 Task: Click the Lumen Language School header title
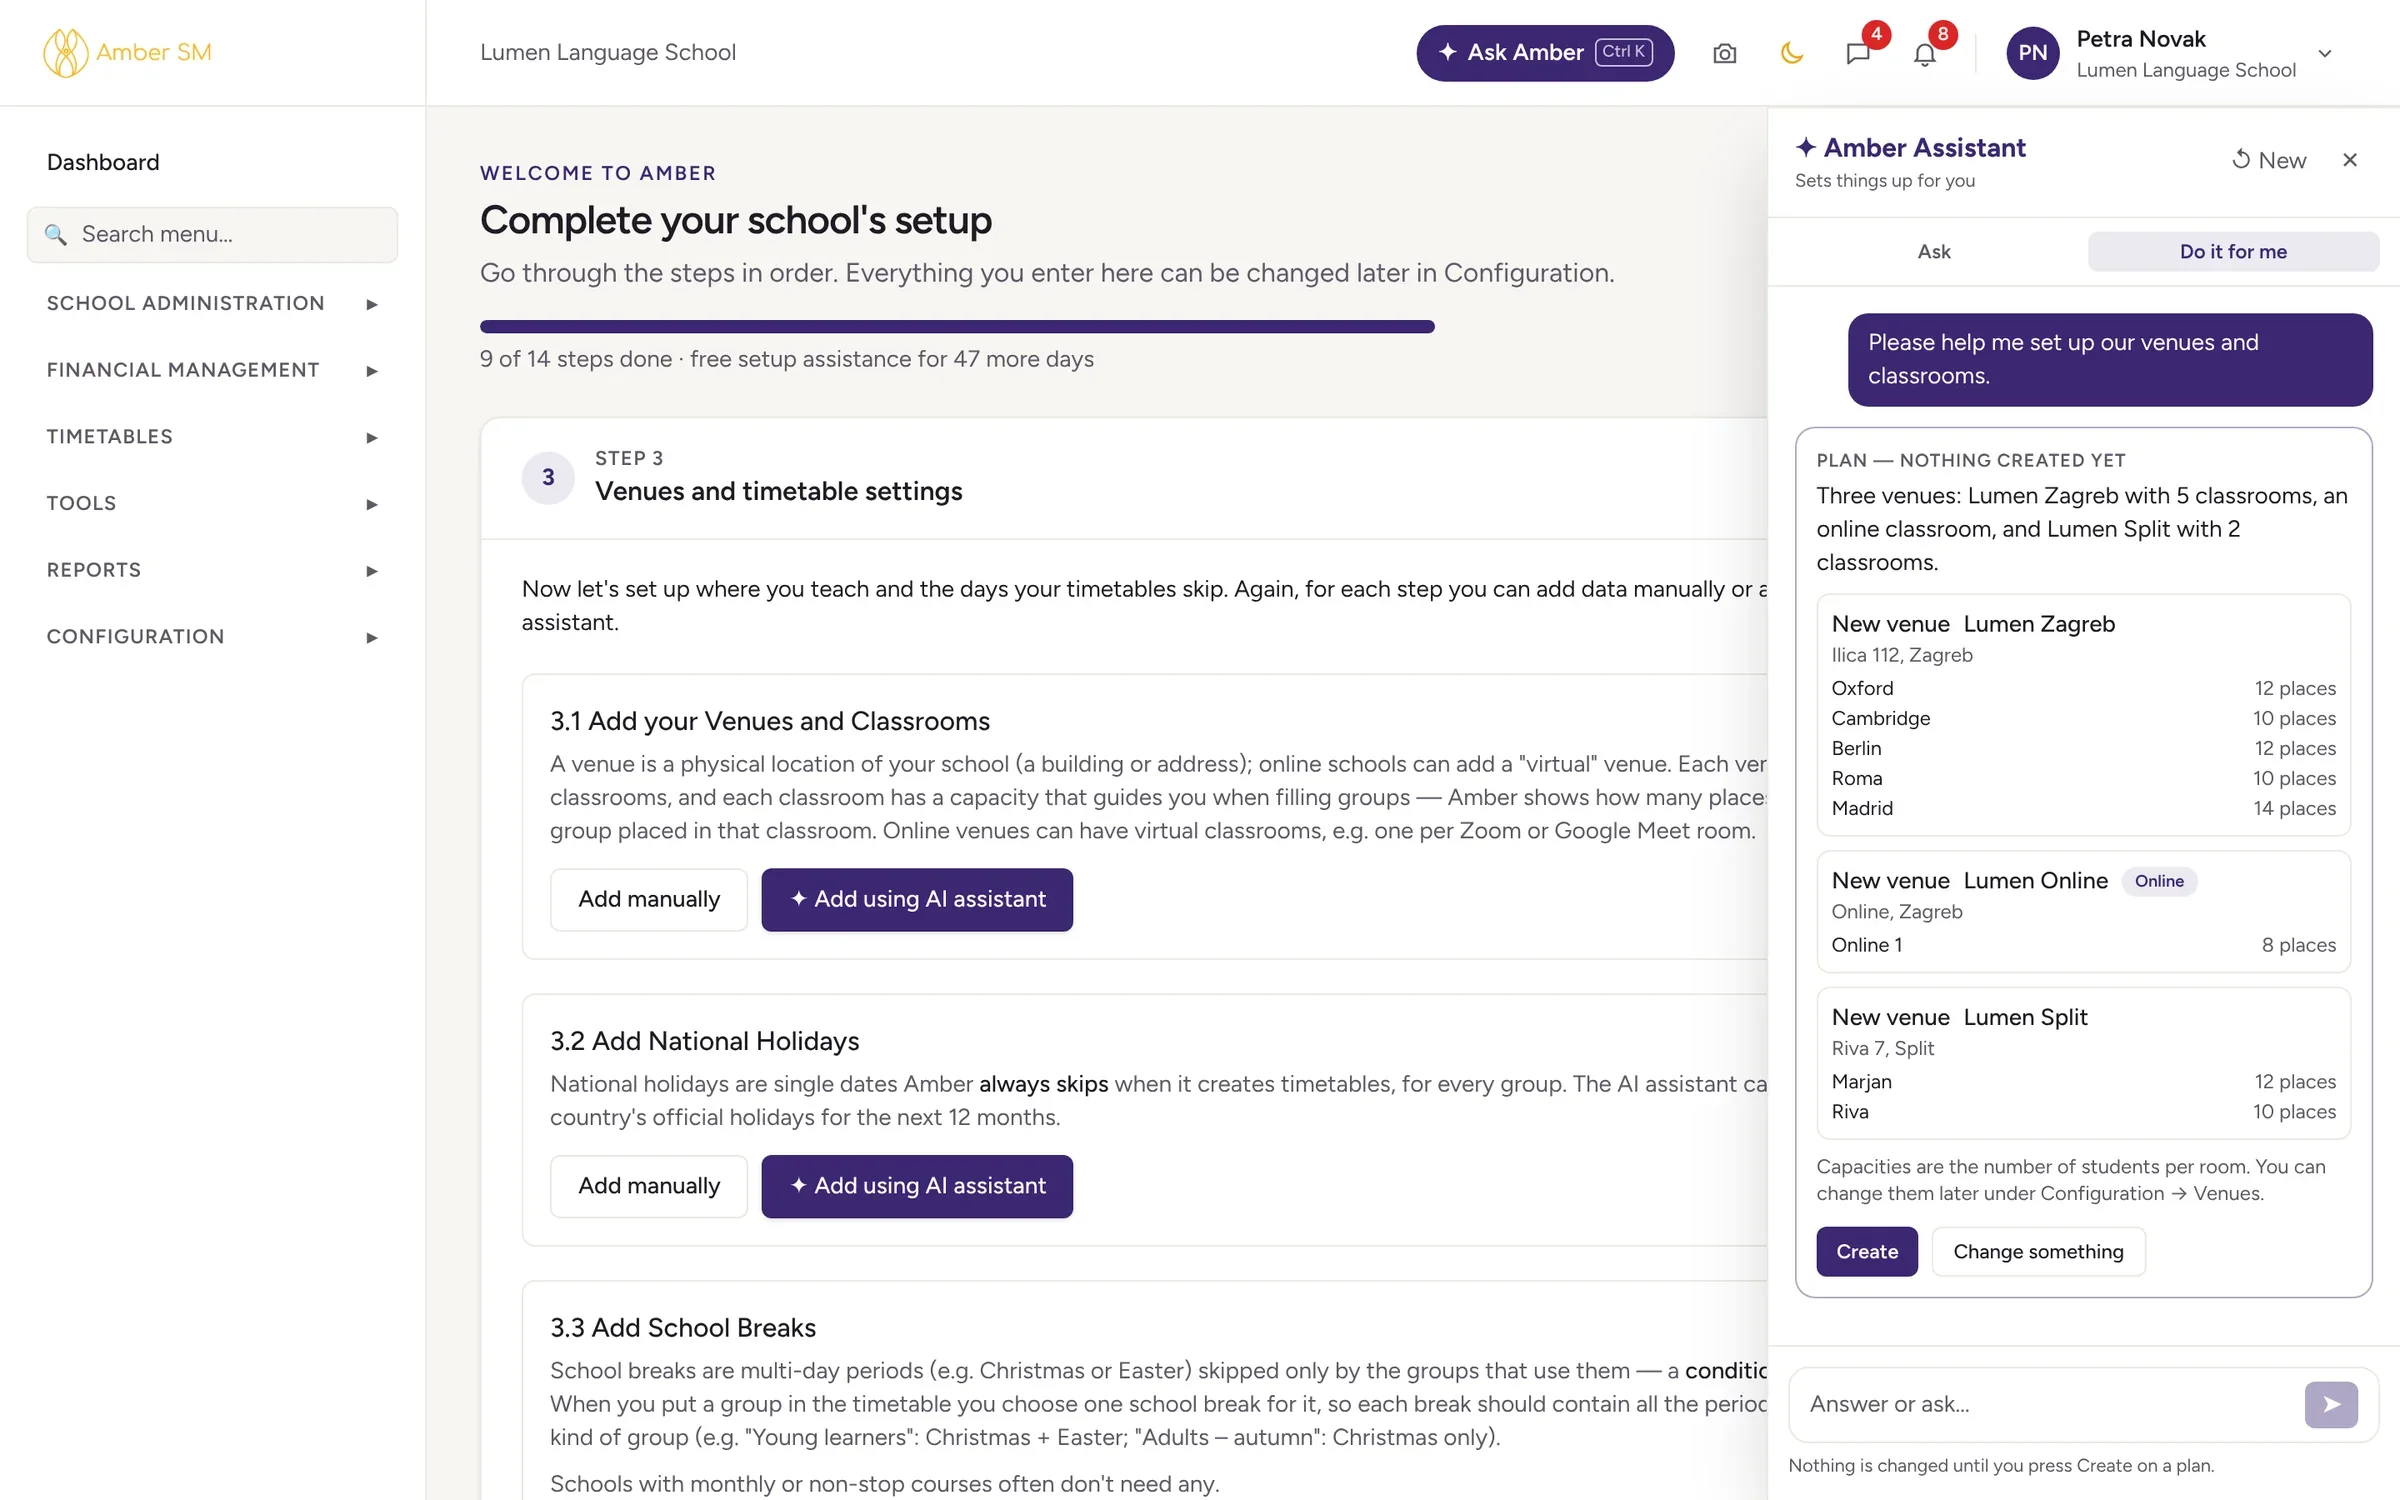(x=608, y=52)
